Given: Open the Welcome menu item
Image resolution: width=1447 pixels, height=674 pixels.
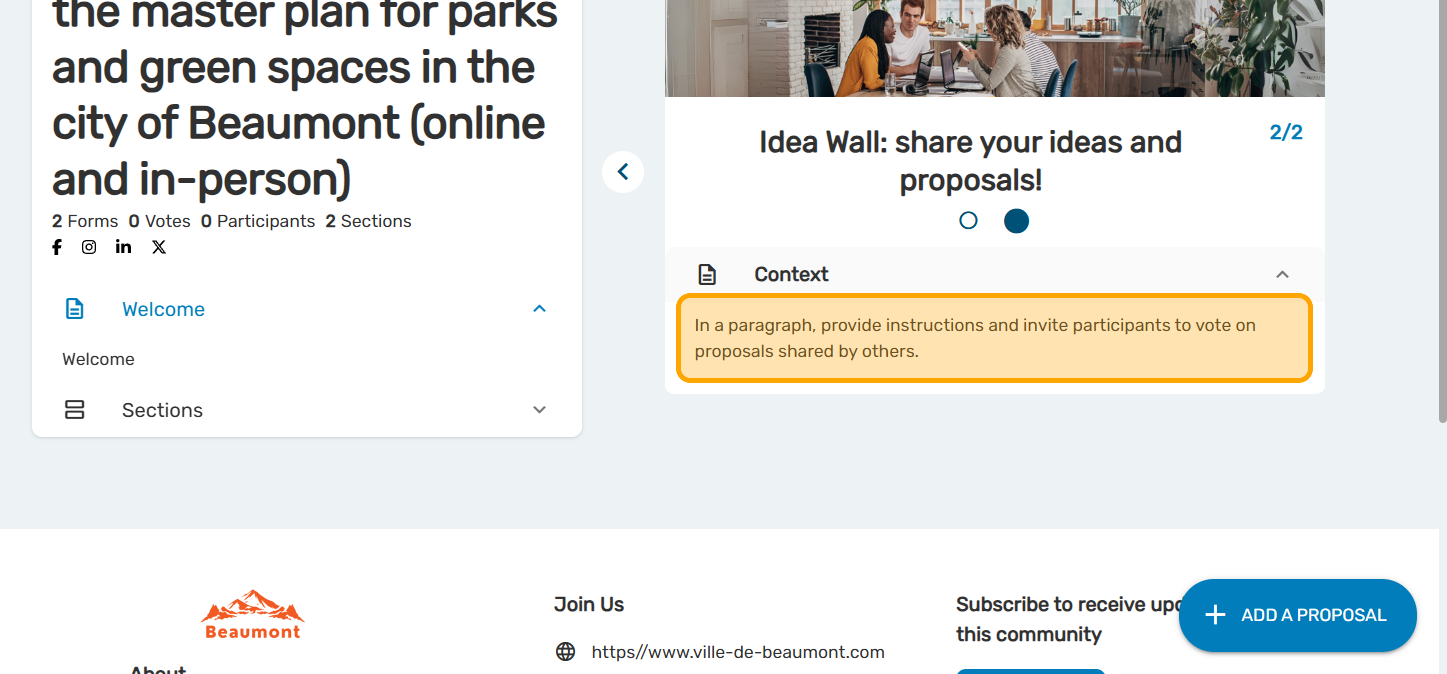Looking at the screenshot, I should (163, 309).
